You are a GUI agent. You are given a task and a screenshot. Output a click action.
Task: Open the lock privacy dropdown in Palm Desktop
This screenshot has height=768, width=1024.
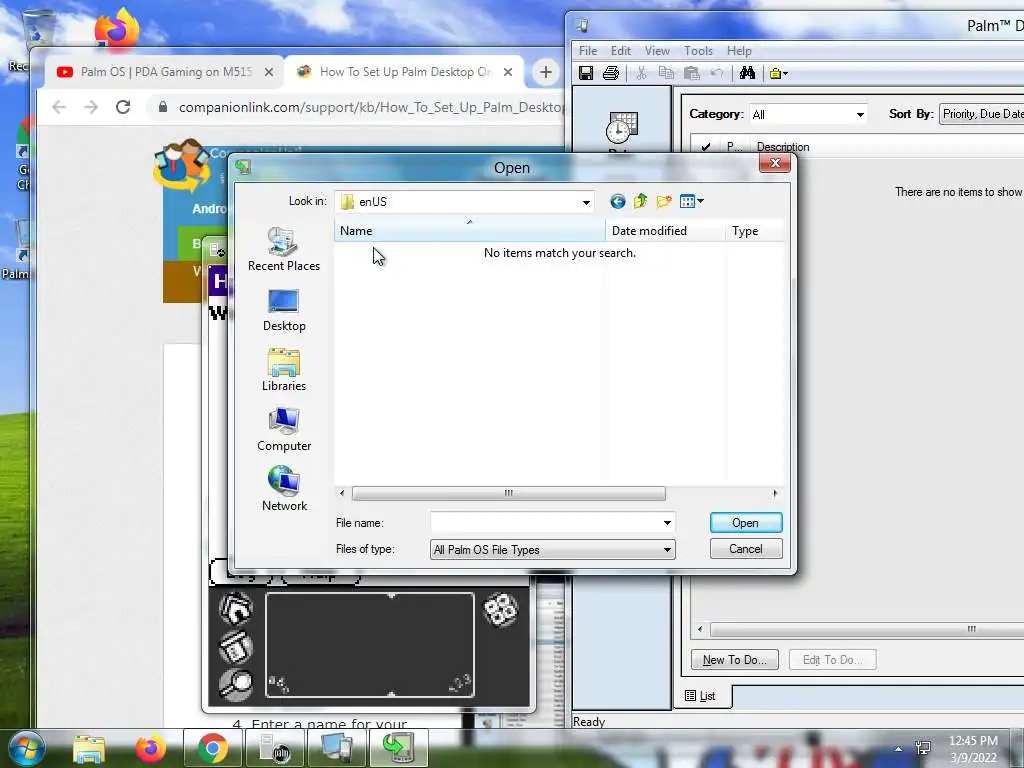pos(778,73)
